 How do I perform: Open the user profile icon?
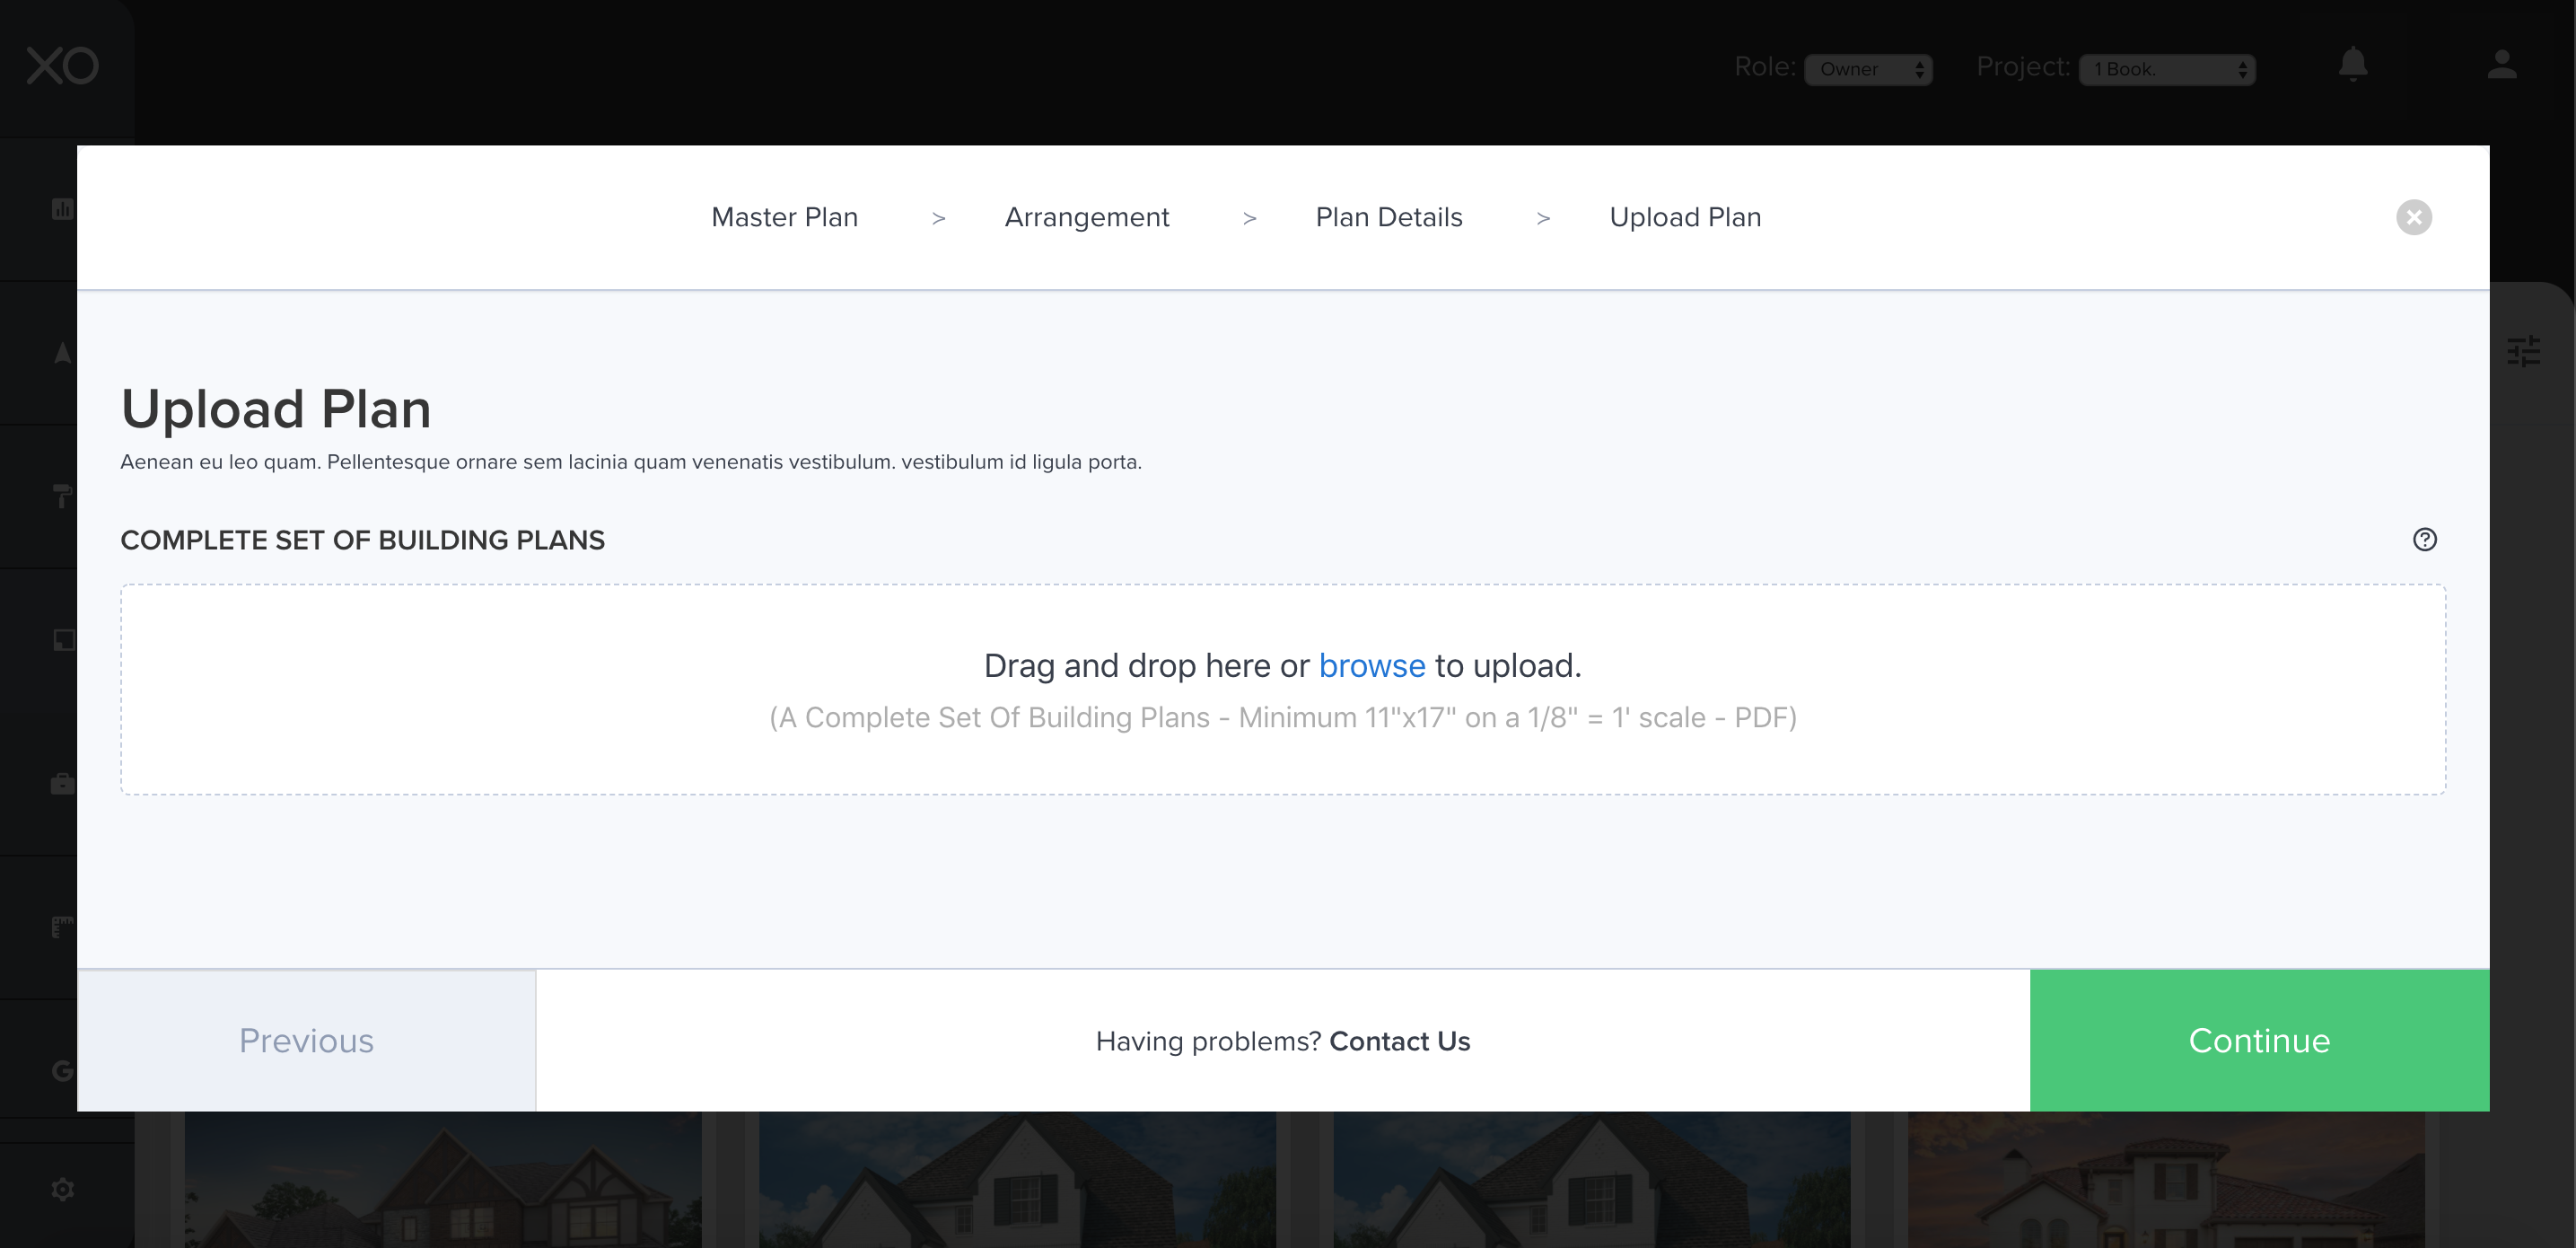(2501, 64)
